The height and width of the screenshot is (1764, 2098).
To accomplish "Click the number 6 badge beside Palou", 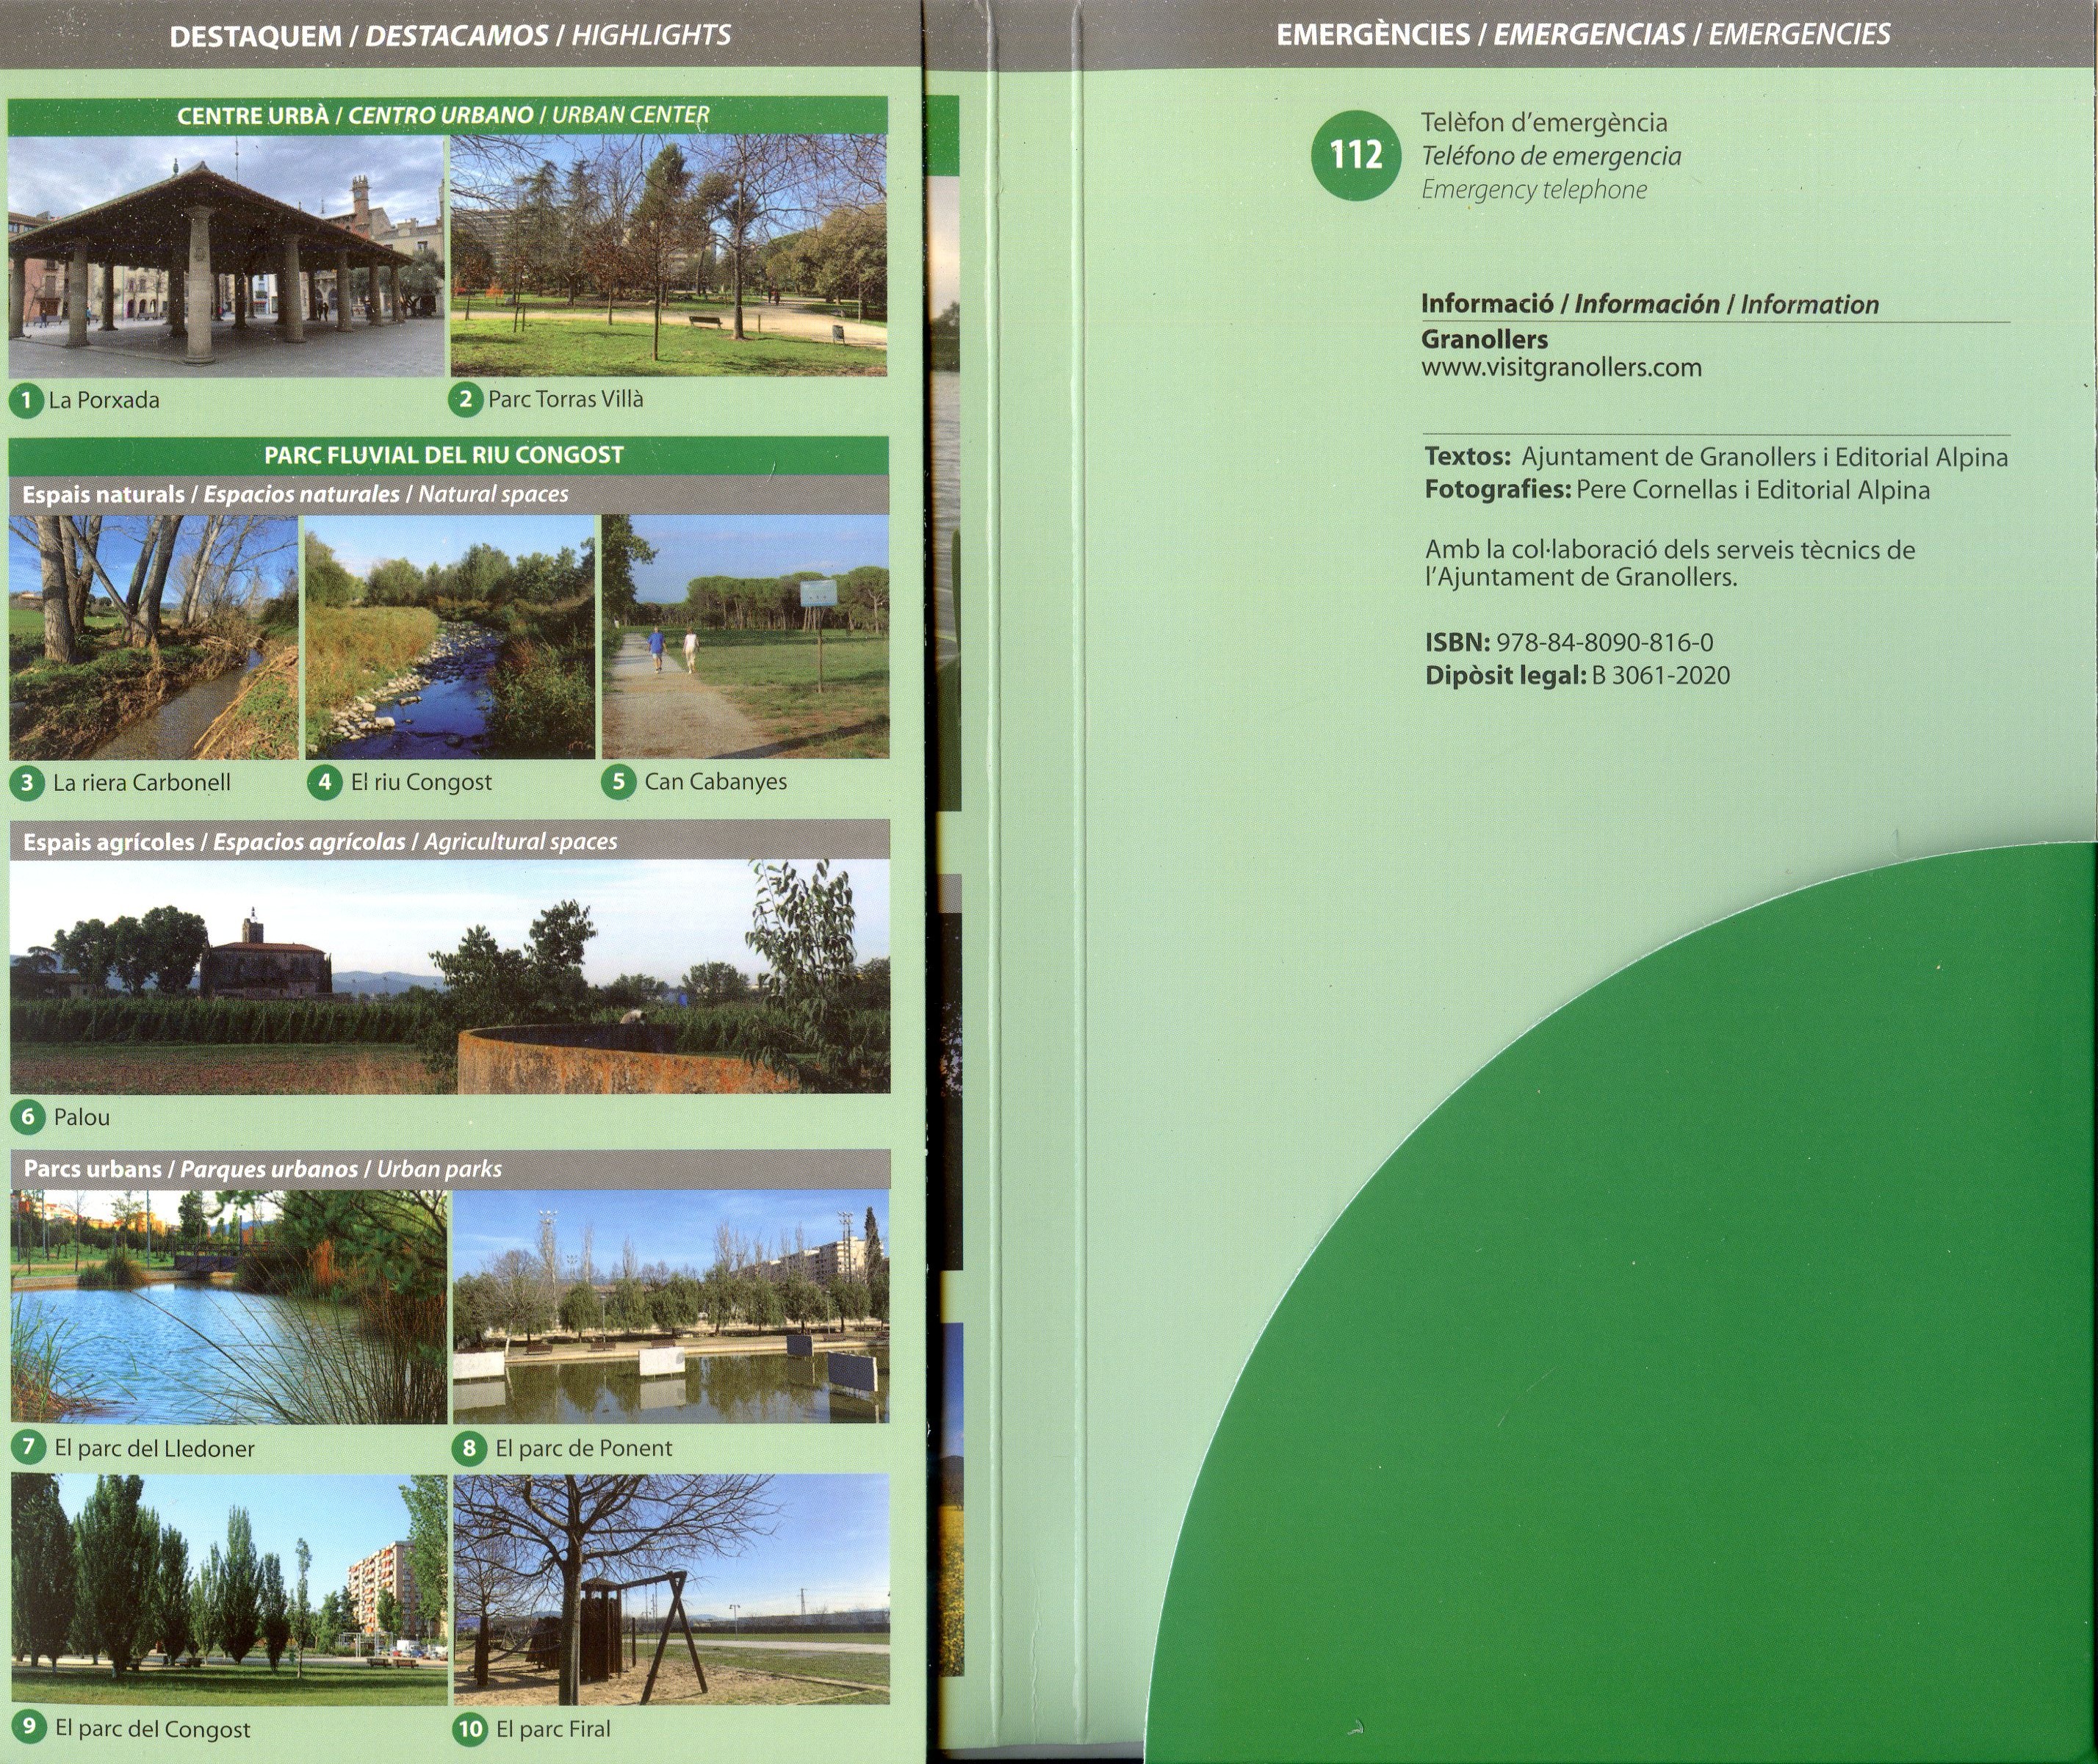I will (28, 1117).
